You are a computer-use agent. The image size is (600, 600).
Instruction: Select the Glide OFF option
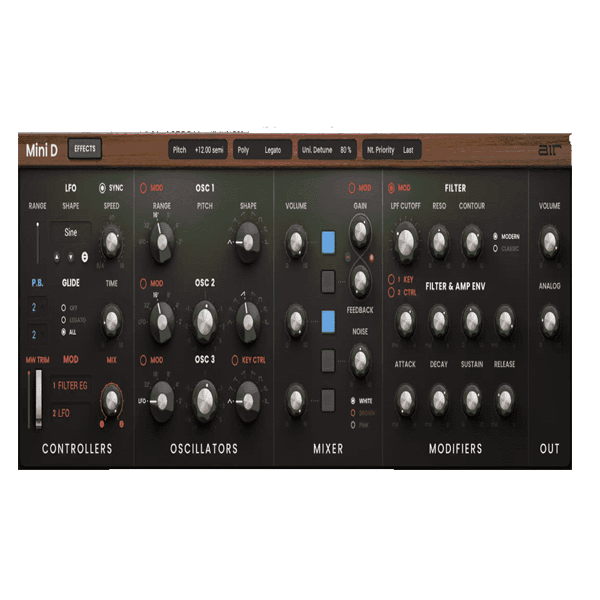(x=64, y=308)
